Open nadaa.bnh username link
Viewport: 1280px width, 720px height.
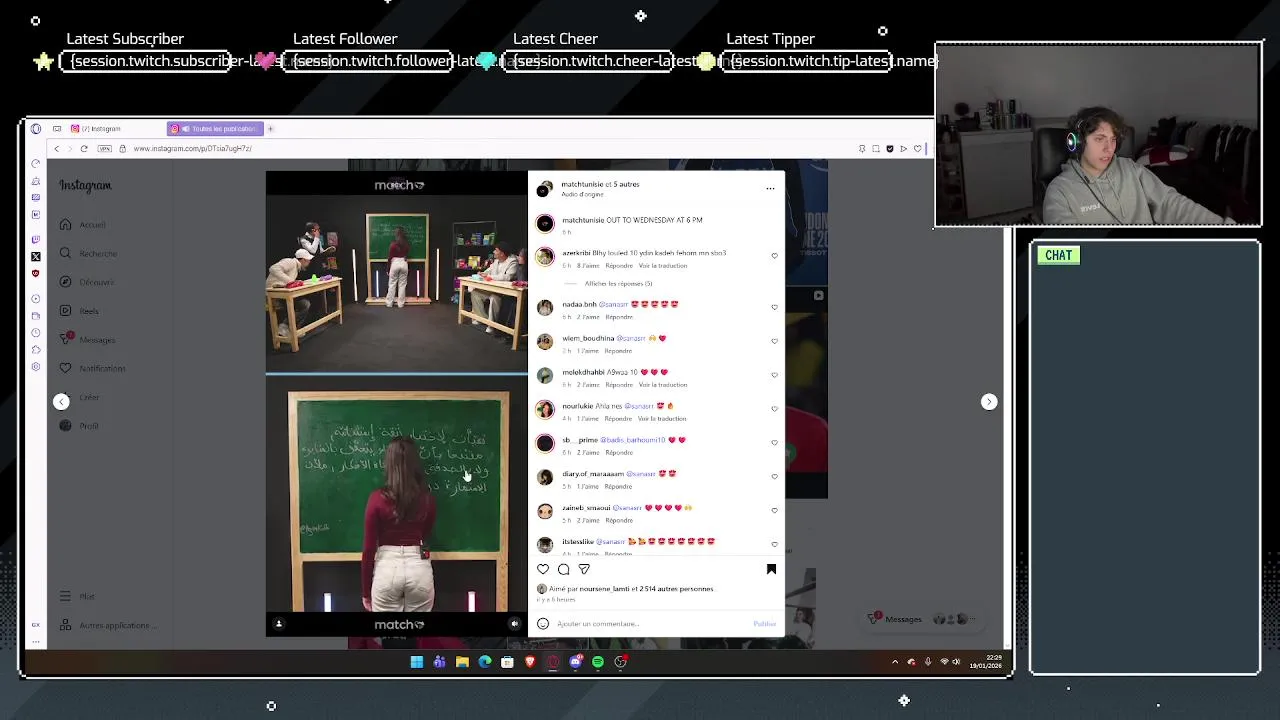pos(579,304)
